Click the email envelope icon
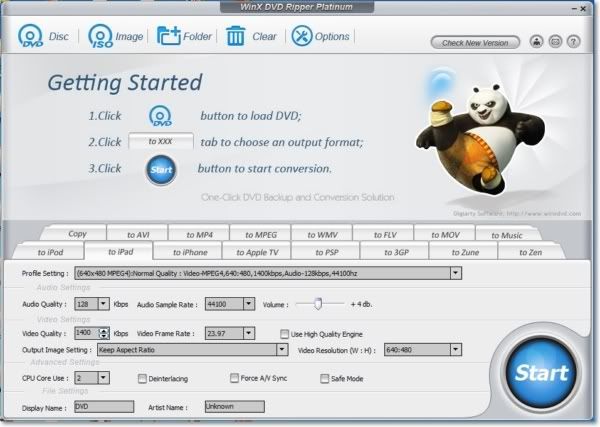 click(x=555, y=41)
